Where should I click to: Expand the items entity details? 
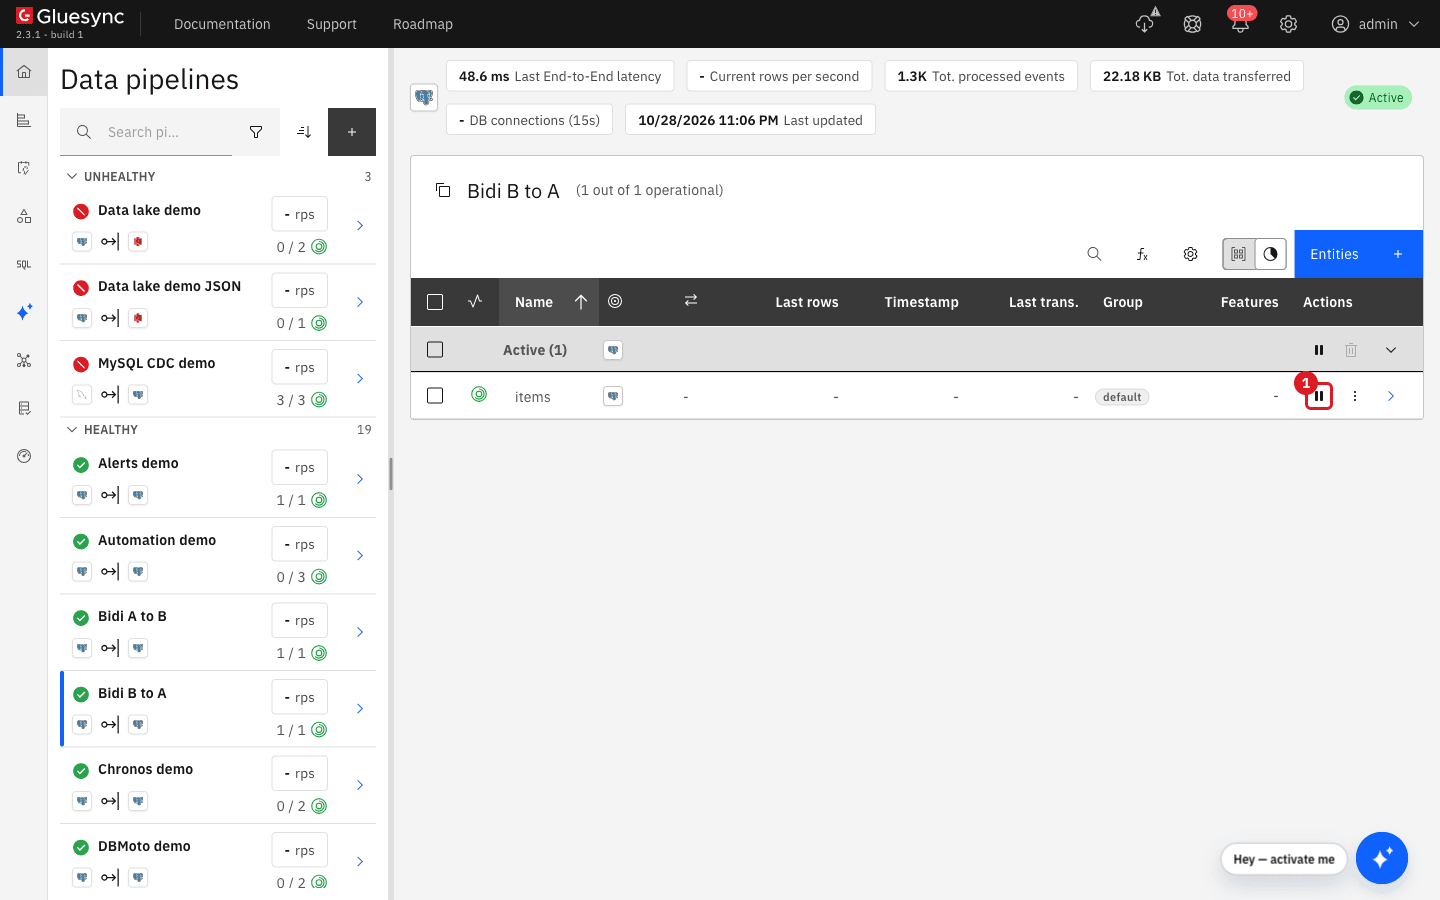pos(1391,396)
